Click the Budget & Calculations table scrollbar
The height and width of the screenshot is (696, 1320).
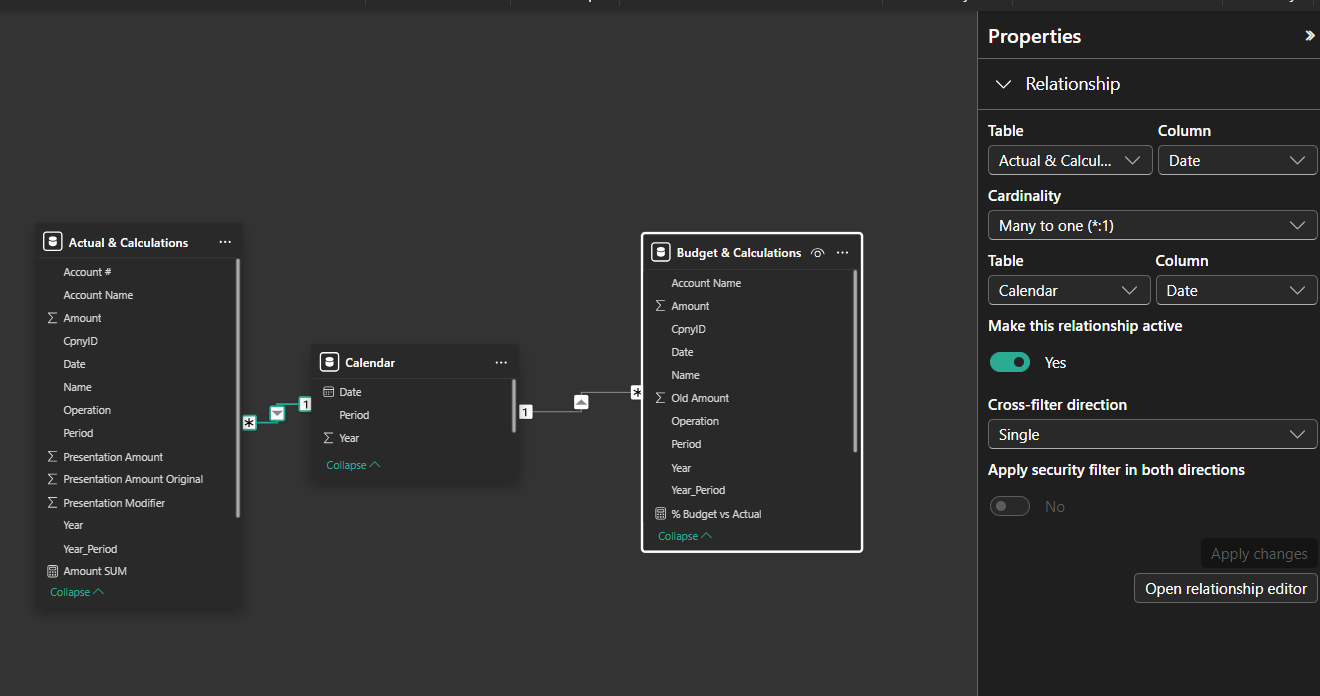pyautogui.click(x=855, y=360)
